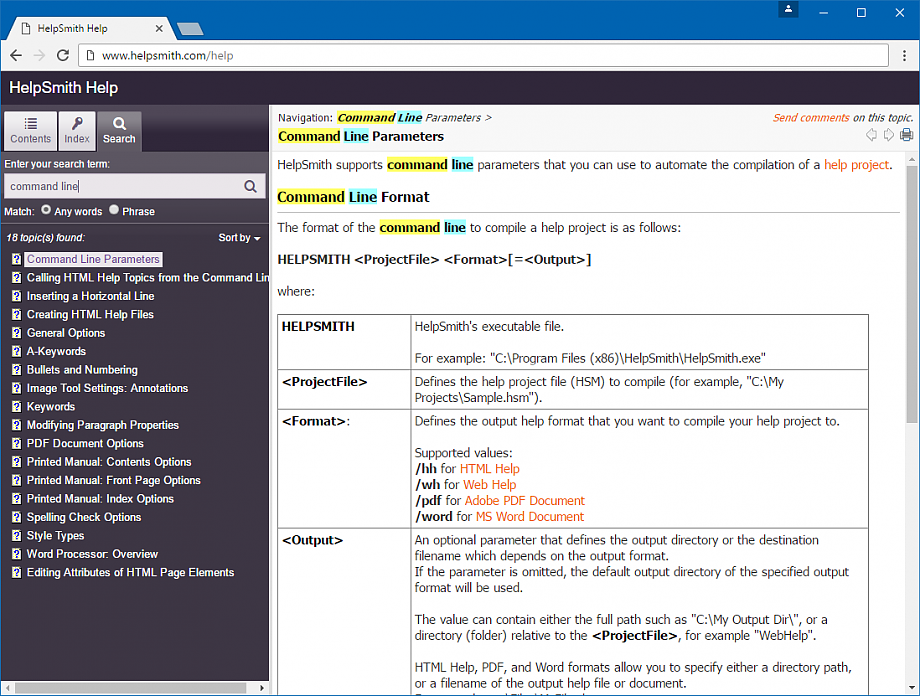Screen dimensions: 920x696
Task: Follow the Adobe PDF Document link
Action: [x=524, y=501]
